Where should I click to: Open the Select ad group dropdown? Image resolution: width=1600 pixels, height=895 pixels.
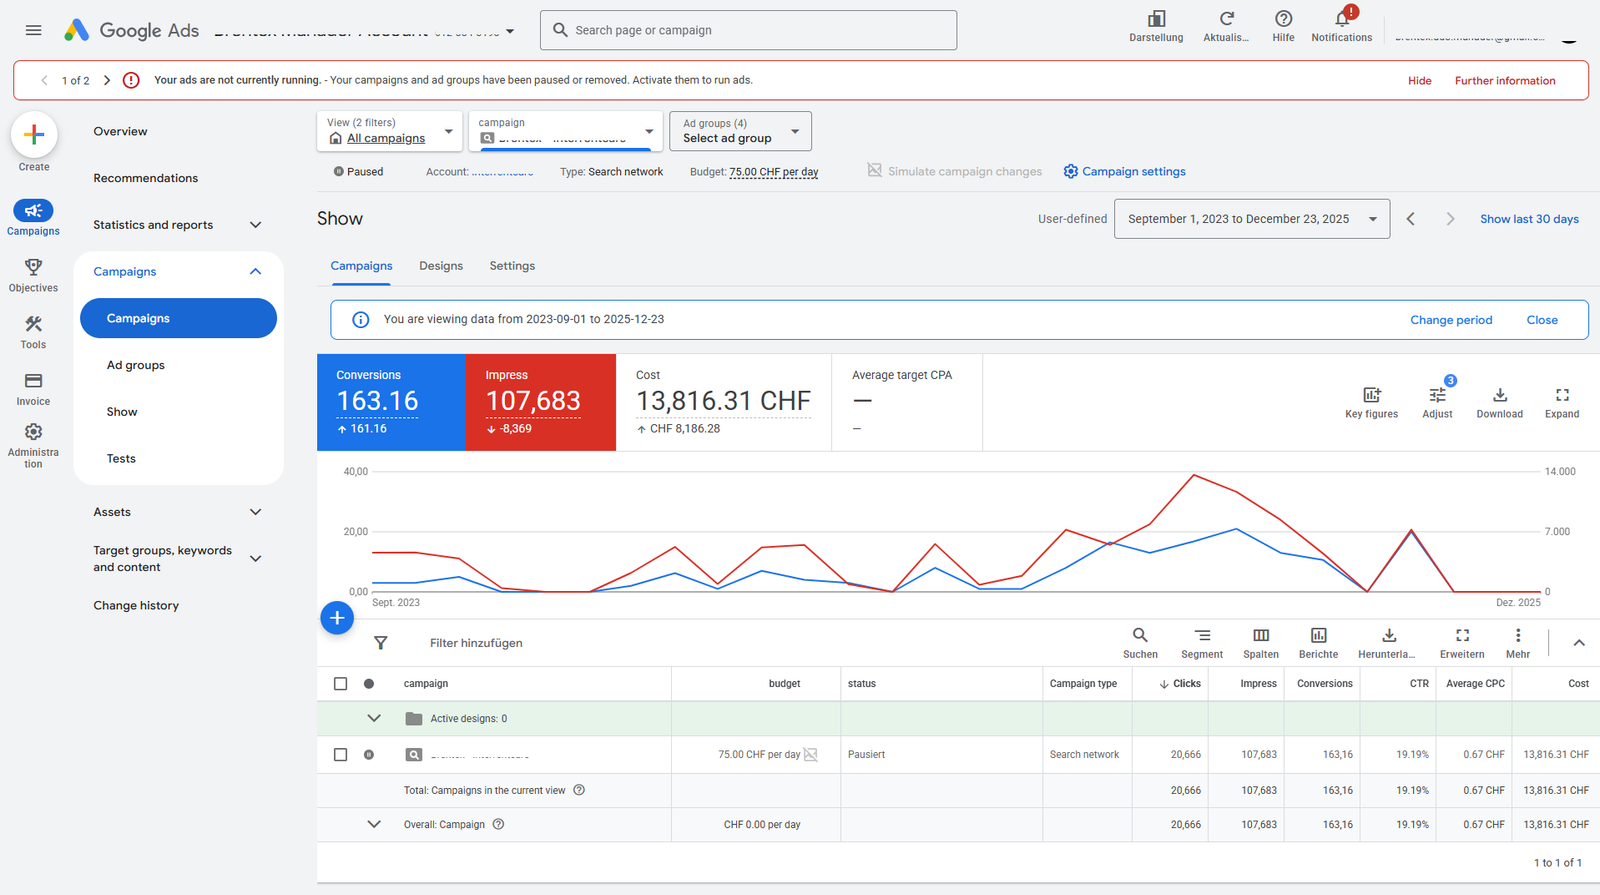(x=740, y=131)
